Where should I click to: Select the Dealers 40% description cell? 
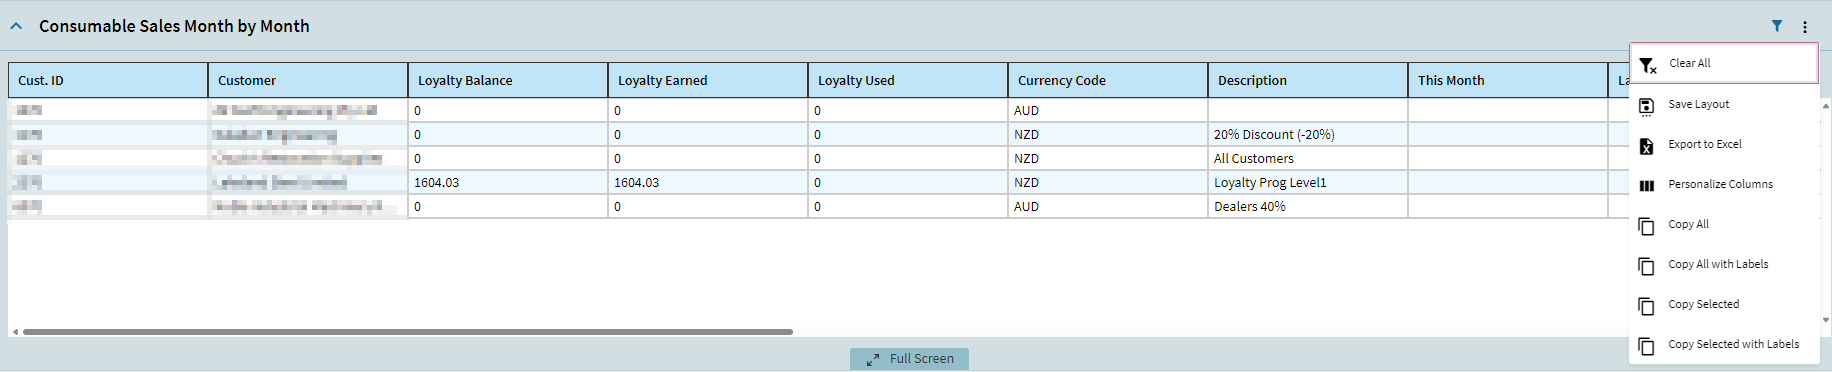click(1308, 206)
